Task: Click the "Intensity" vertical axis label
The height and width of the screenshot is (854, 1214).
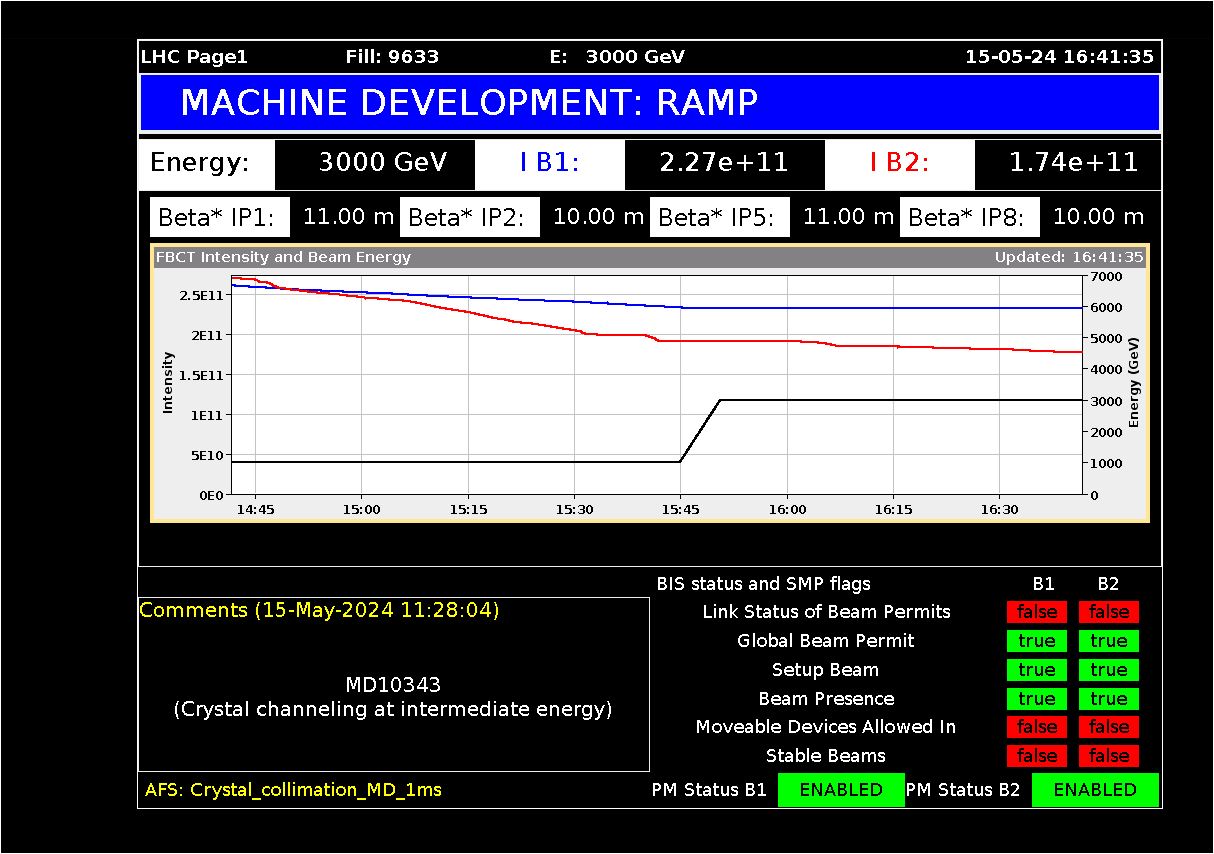Action: click(x=168, y=382)
